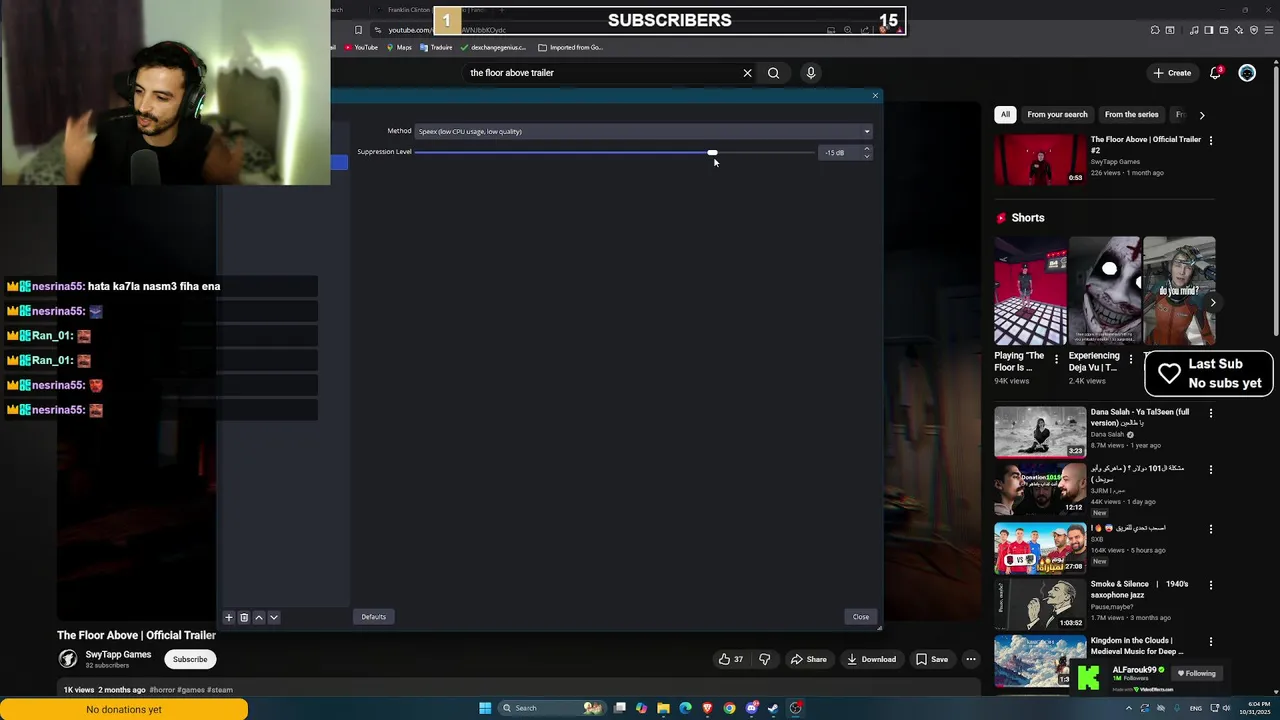The width and height of the screenshot is (1280, 720).
Task: Open 'Playing The Floor Is...' short
Action: coord(1030,291)
